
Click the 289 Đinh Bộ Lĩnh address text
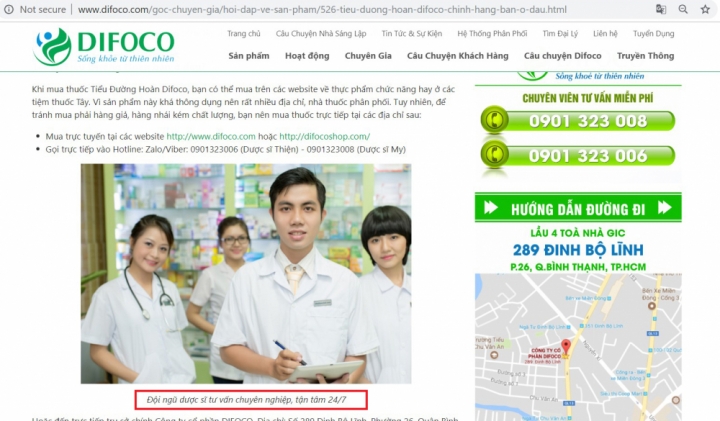(x=578, y=250)
